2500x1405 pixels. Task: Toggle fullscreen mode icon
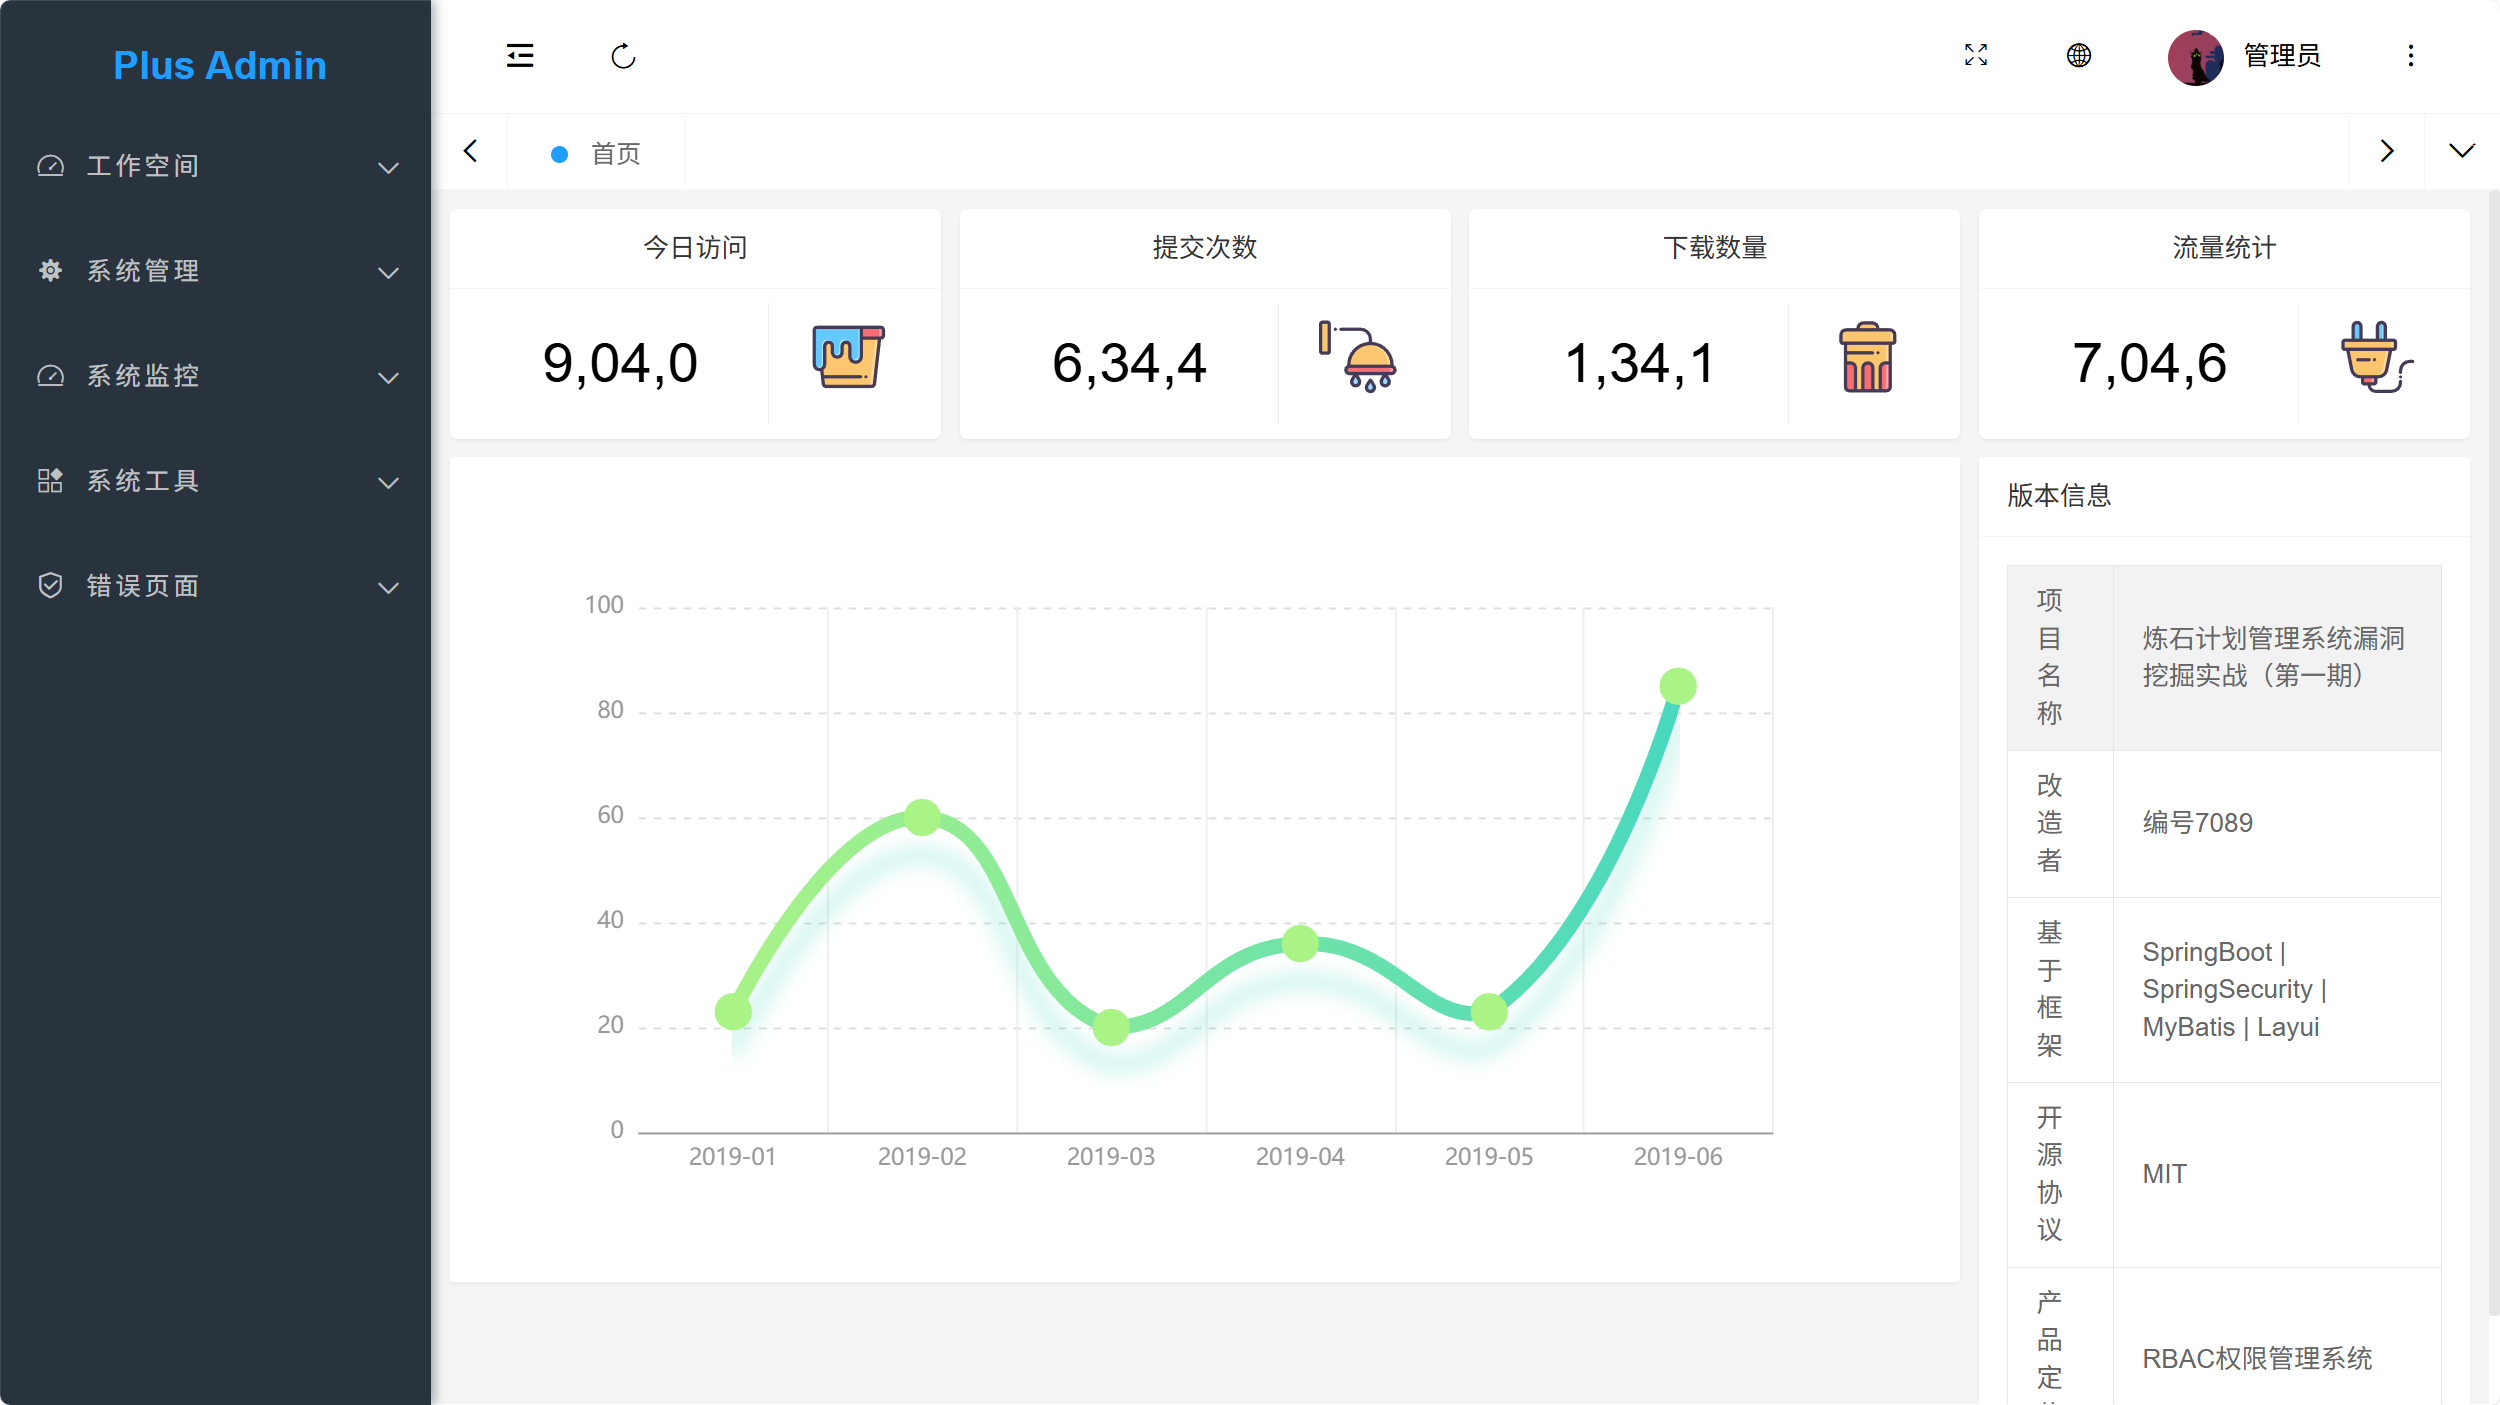click(x=1976, y=56)
